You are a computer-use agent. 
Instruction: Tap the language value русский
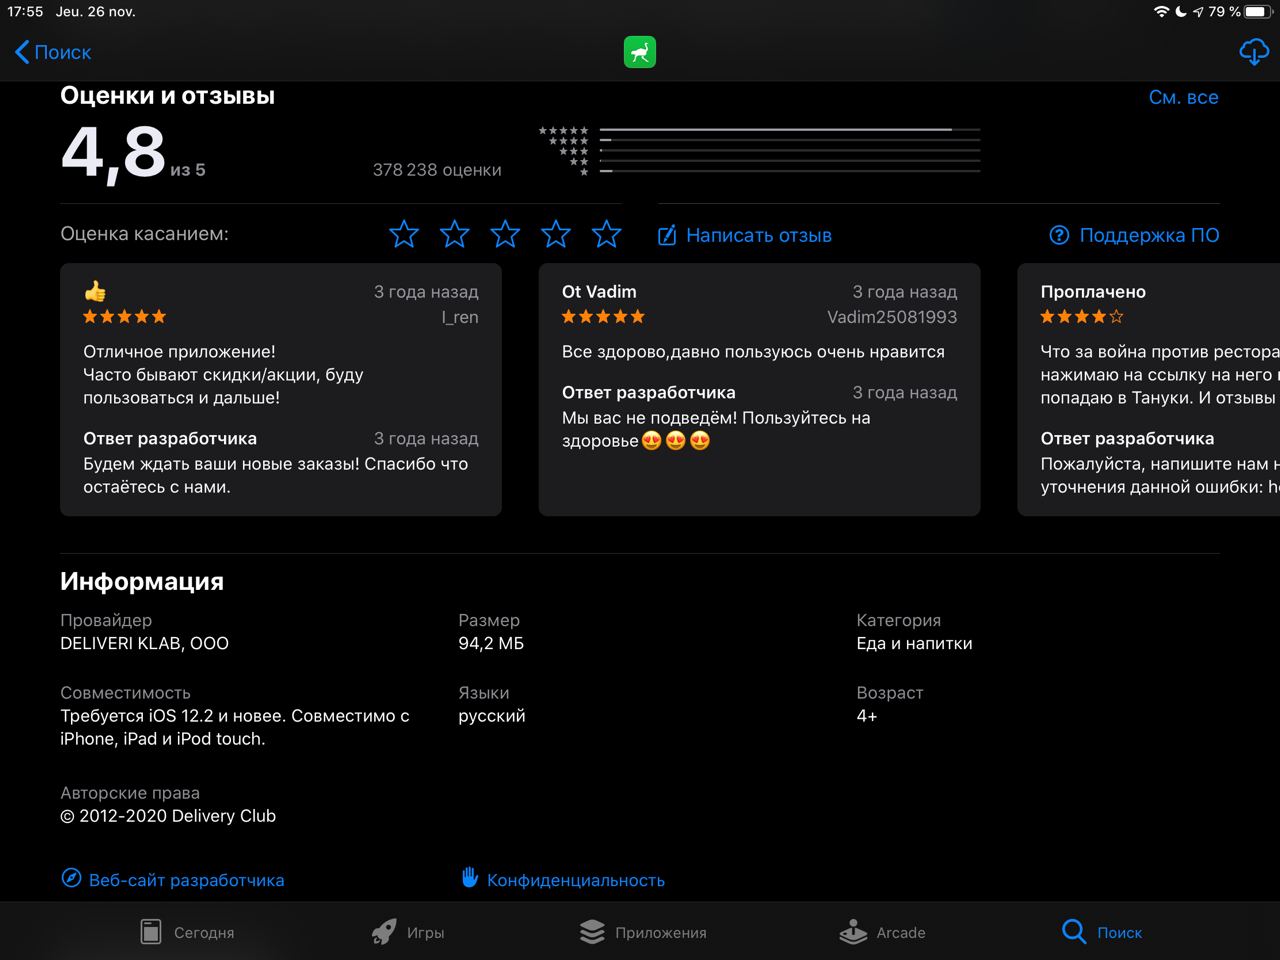tap(491, 716)
